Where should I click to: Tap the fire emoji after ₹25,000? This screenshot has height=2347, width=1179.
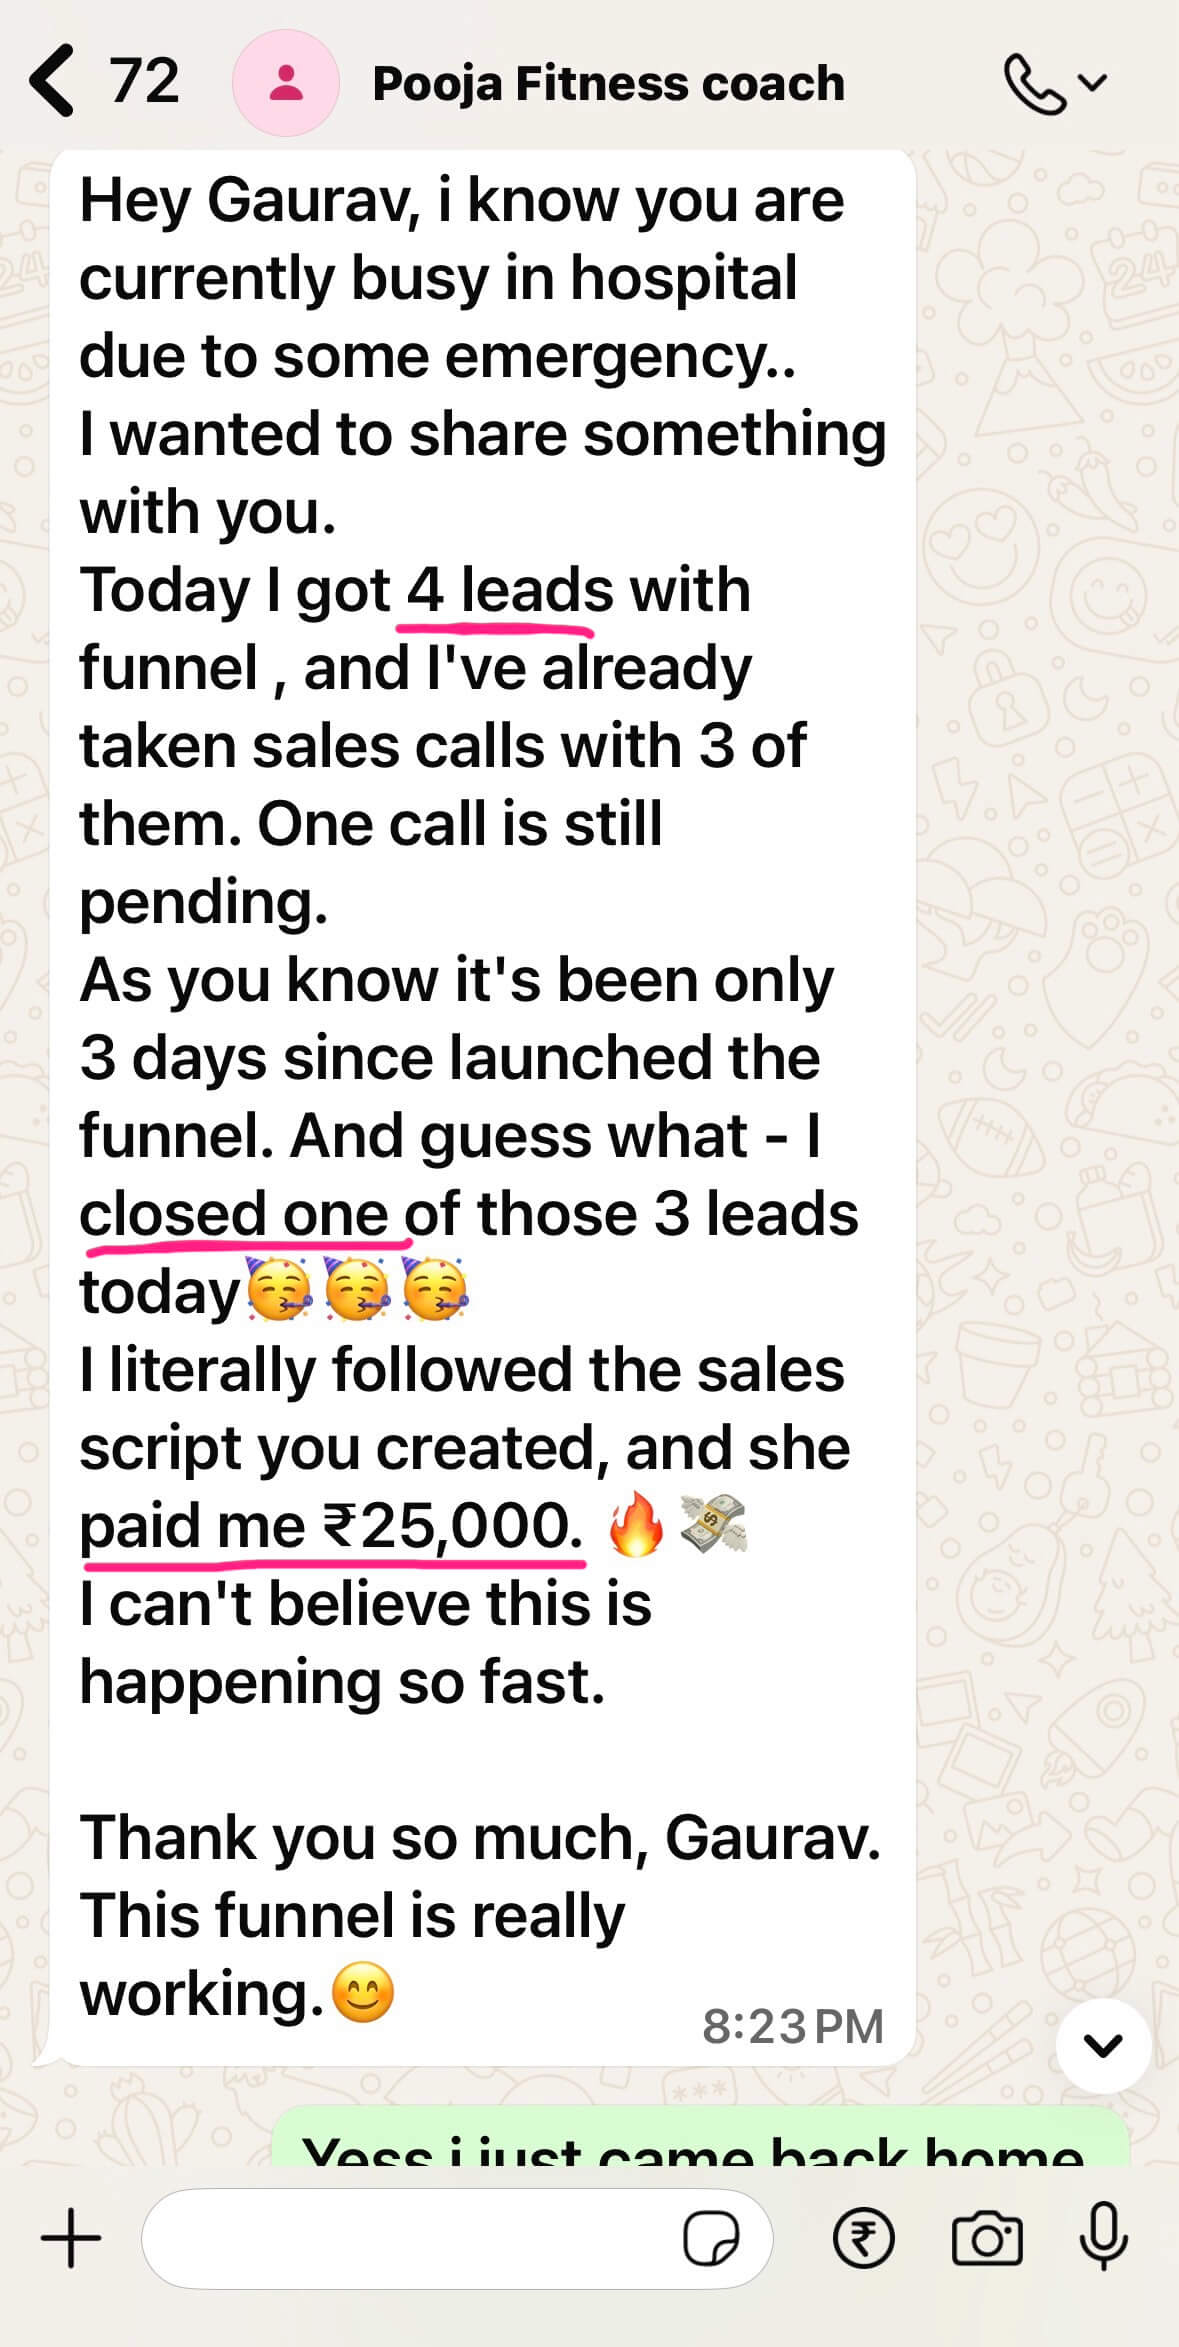point(636,1527)
